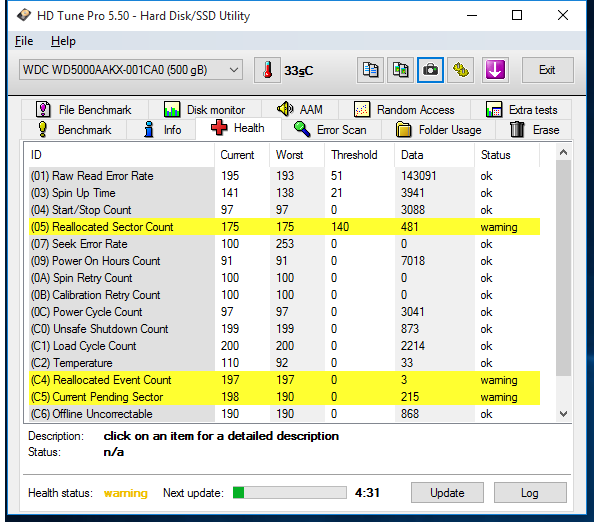The height and width of the screenshot is (522, 594).
Task: Click the Log button
Action: 530,492
